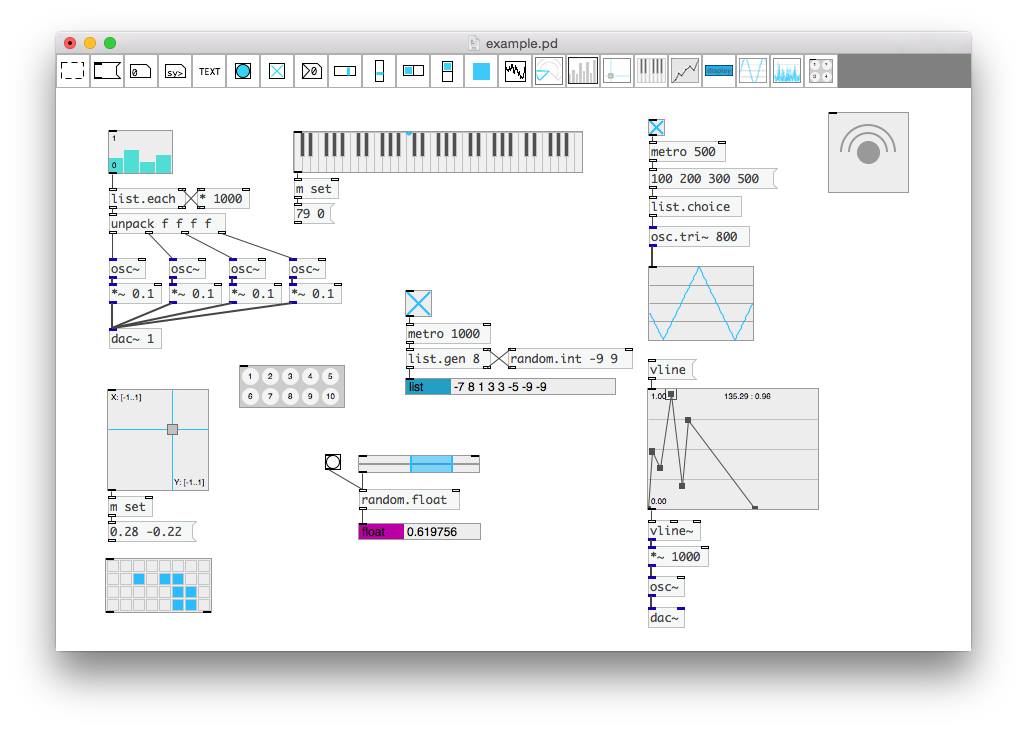Select the bang circle tool in toolbar
The height and width of the screenshot is (731, 1027).
coord(243,71)
